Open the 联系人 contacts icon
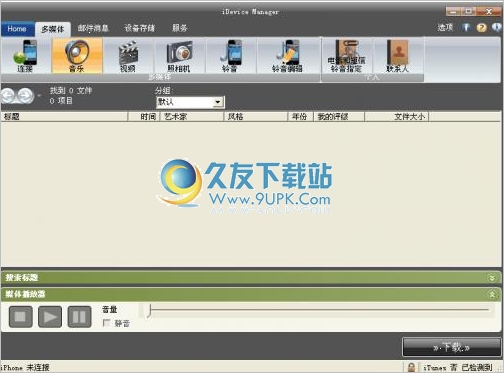 click(398, 55)
